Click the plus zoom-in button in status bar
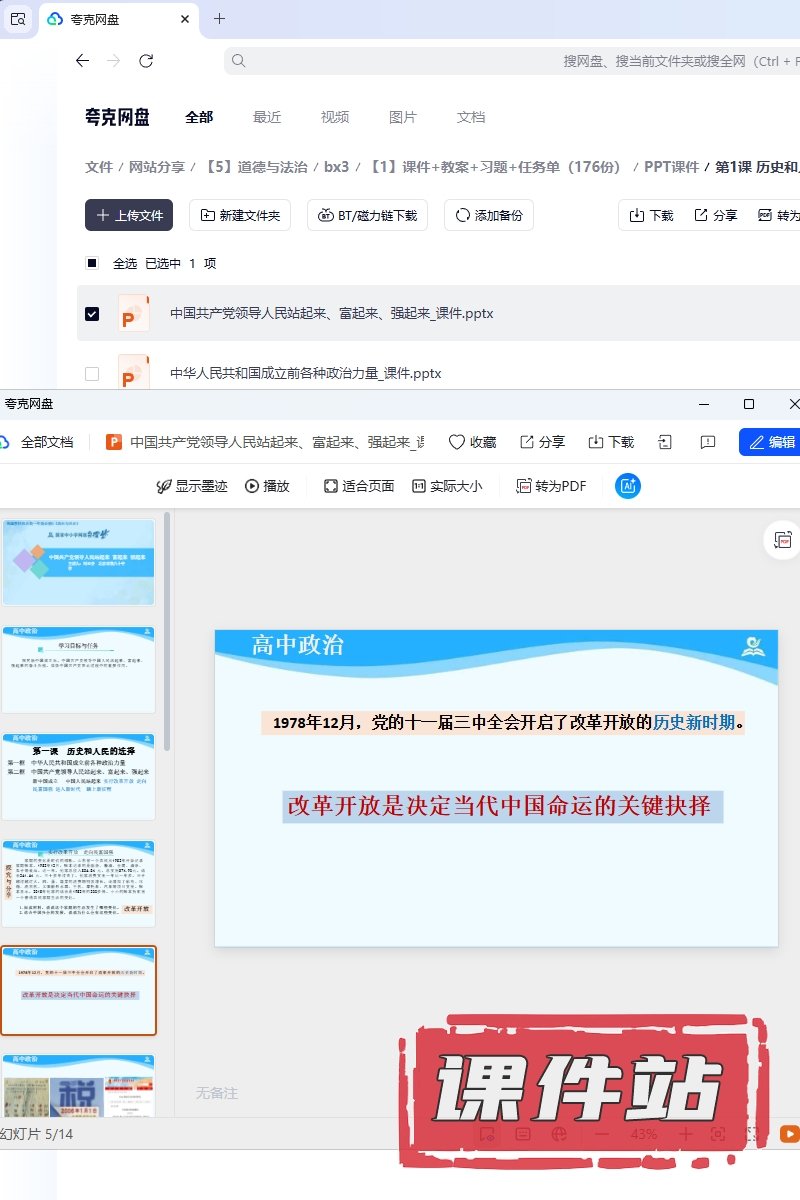Image resolution: width=800 pixels, height=1200 pixels. (685, 1134)
